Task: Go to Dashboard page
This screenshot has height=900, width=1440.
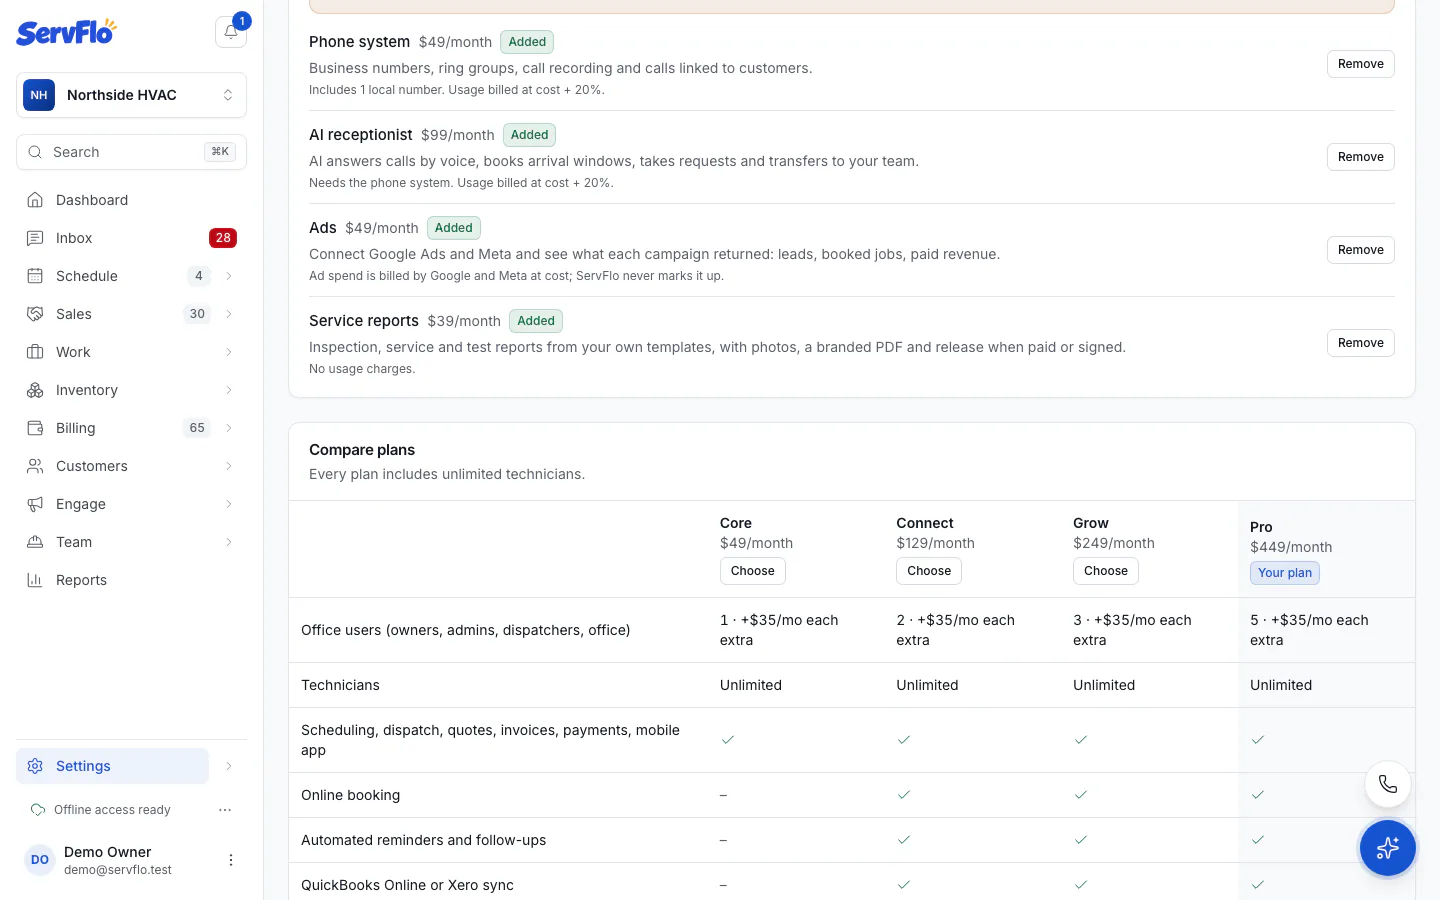Action: (x=131, y=200)
